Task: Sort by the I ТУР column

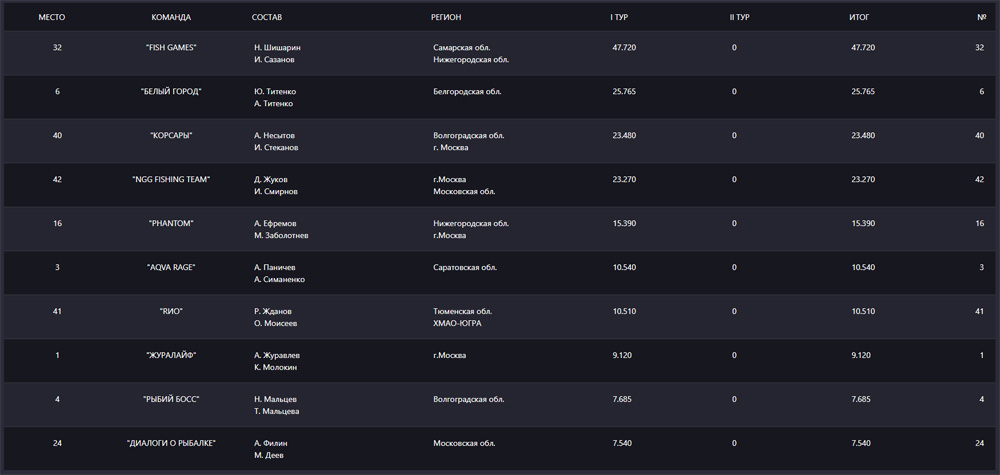Action: (x=619, y=17)
